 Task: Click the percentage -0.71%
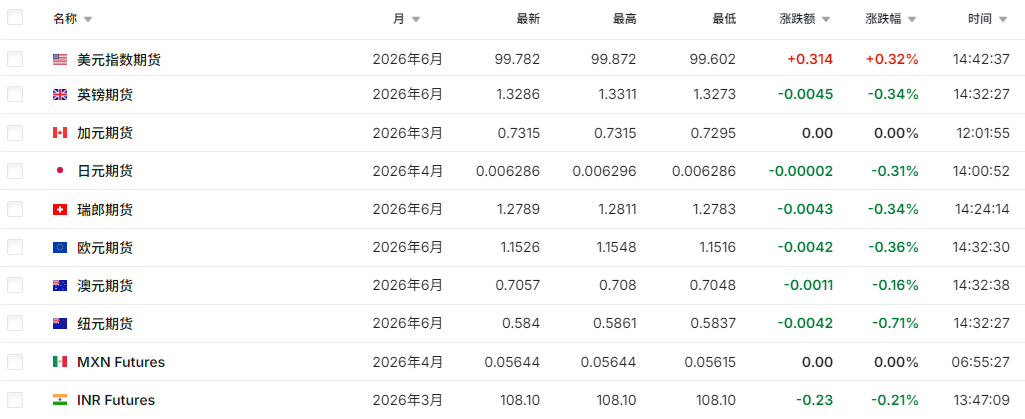(x=894, y=324)
